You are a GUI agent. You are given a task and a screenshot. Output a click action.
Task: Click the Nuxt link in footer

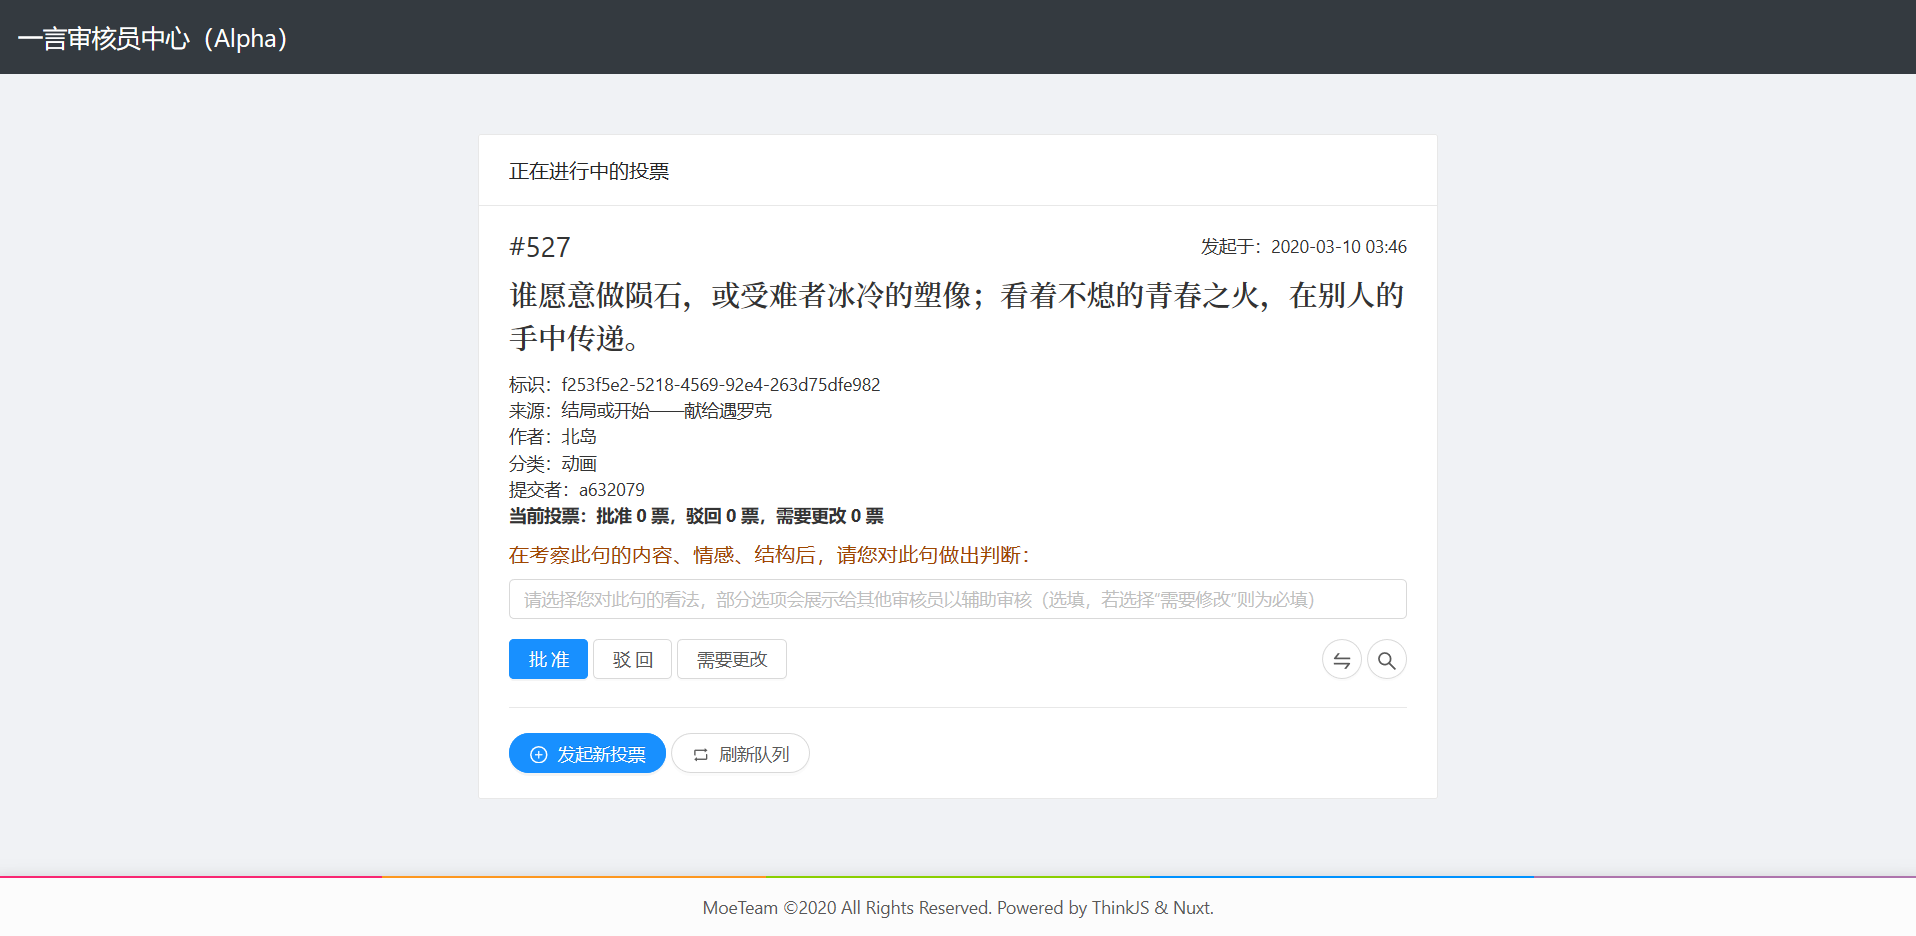coord(1191,907)
